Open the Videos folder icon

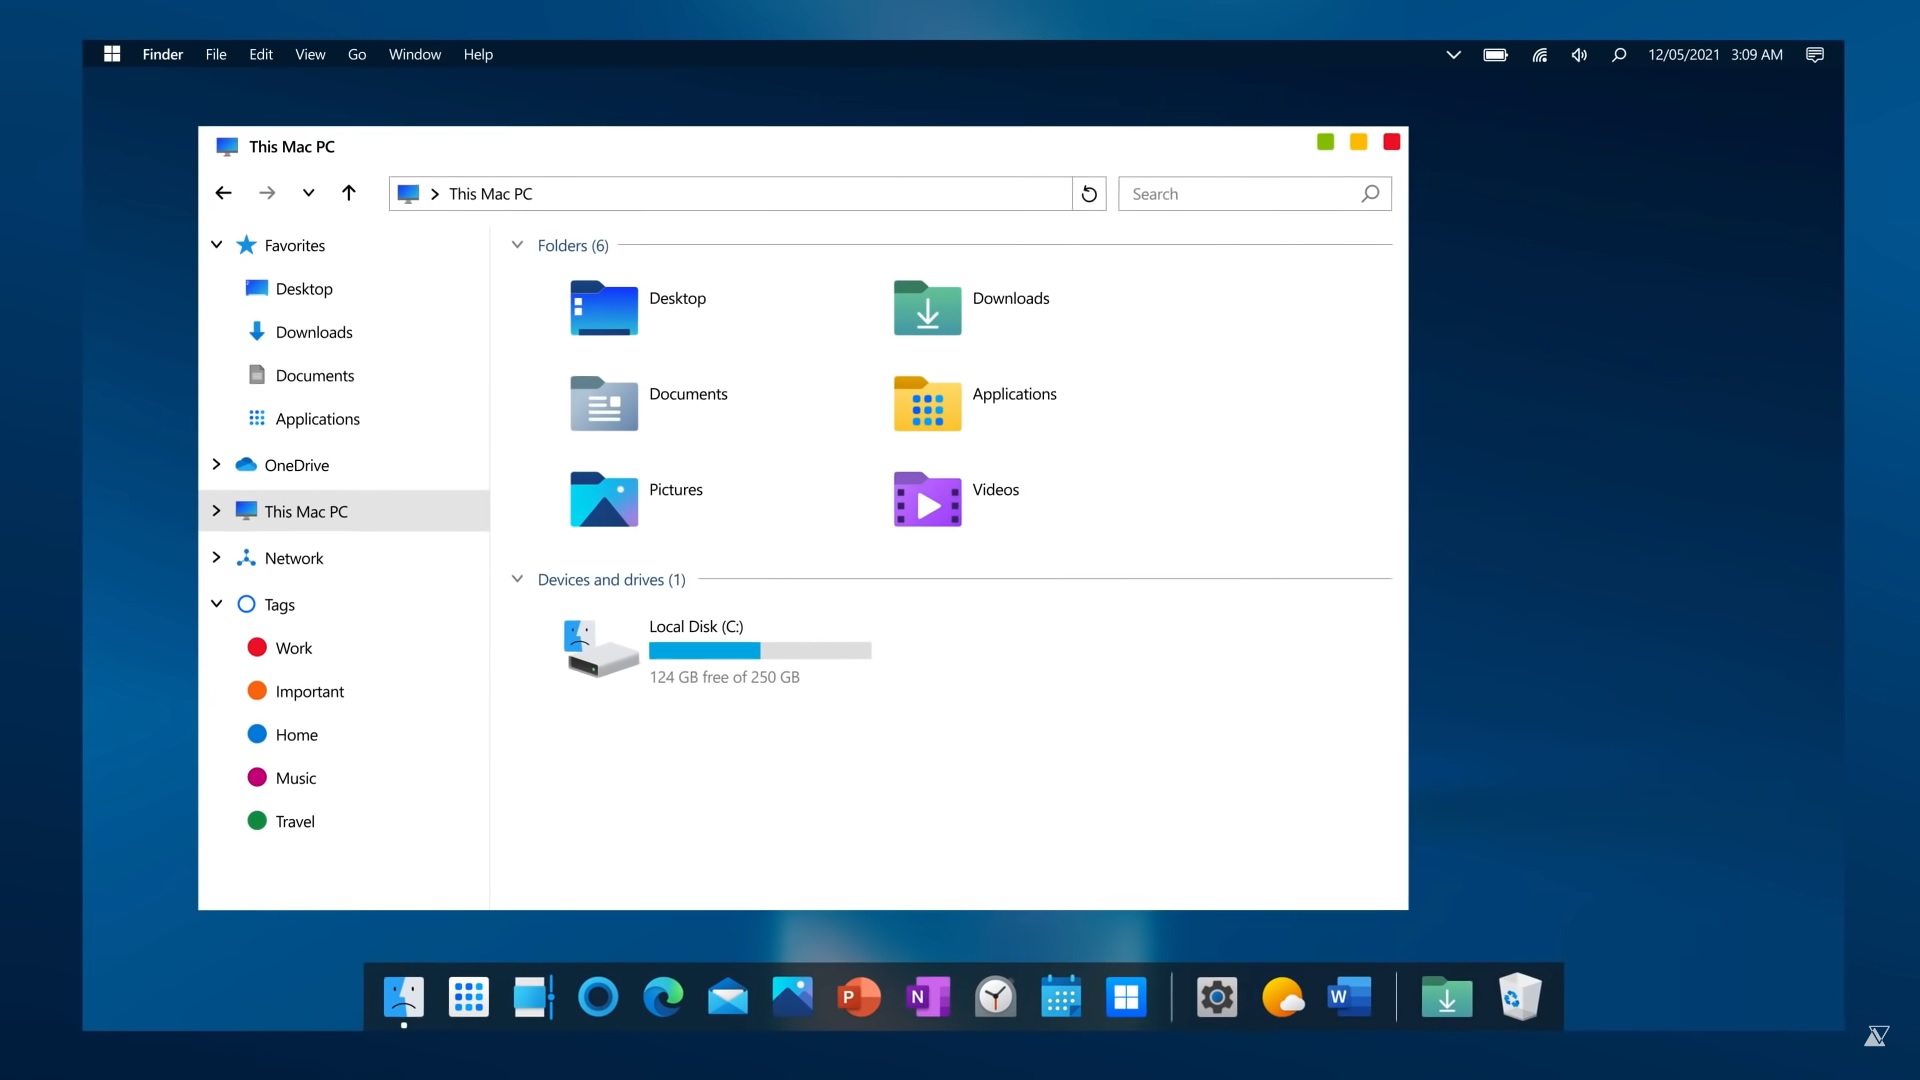[x=927, y=498]
